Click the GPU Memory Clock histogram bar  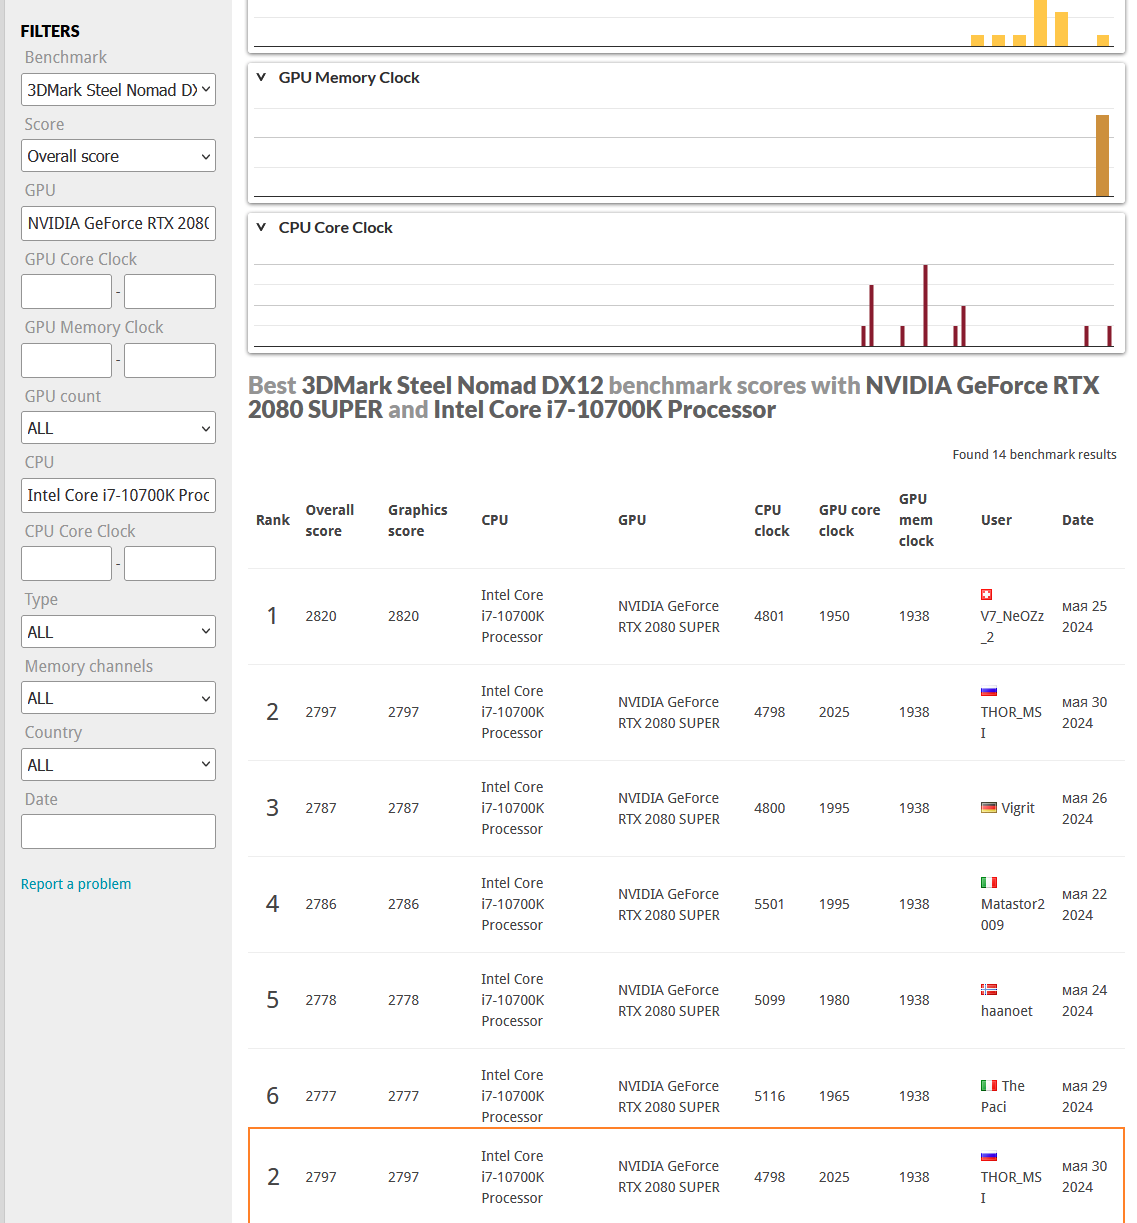coord(1102,155)
